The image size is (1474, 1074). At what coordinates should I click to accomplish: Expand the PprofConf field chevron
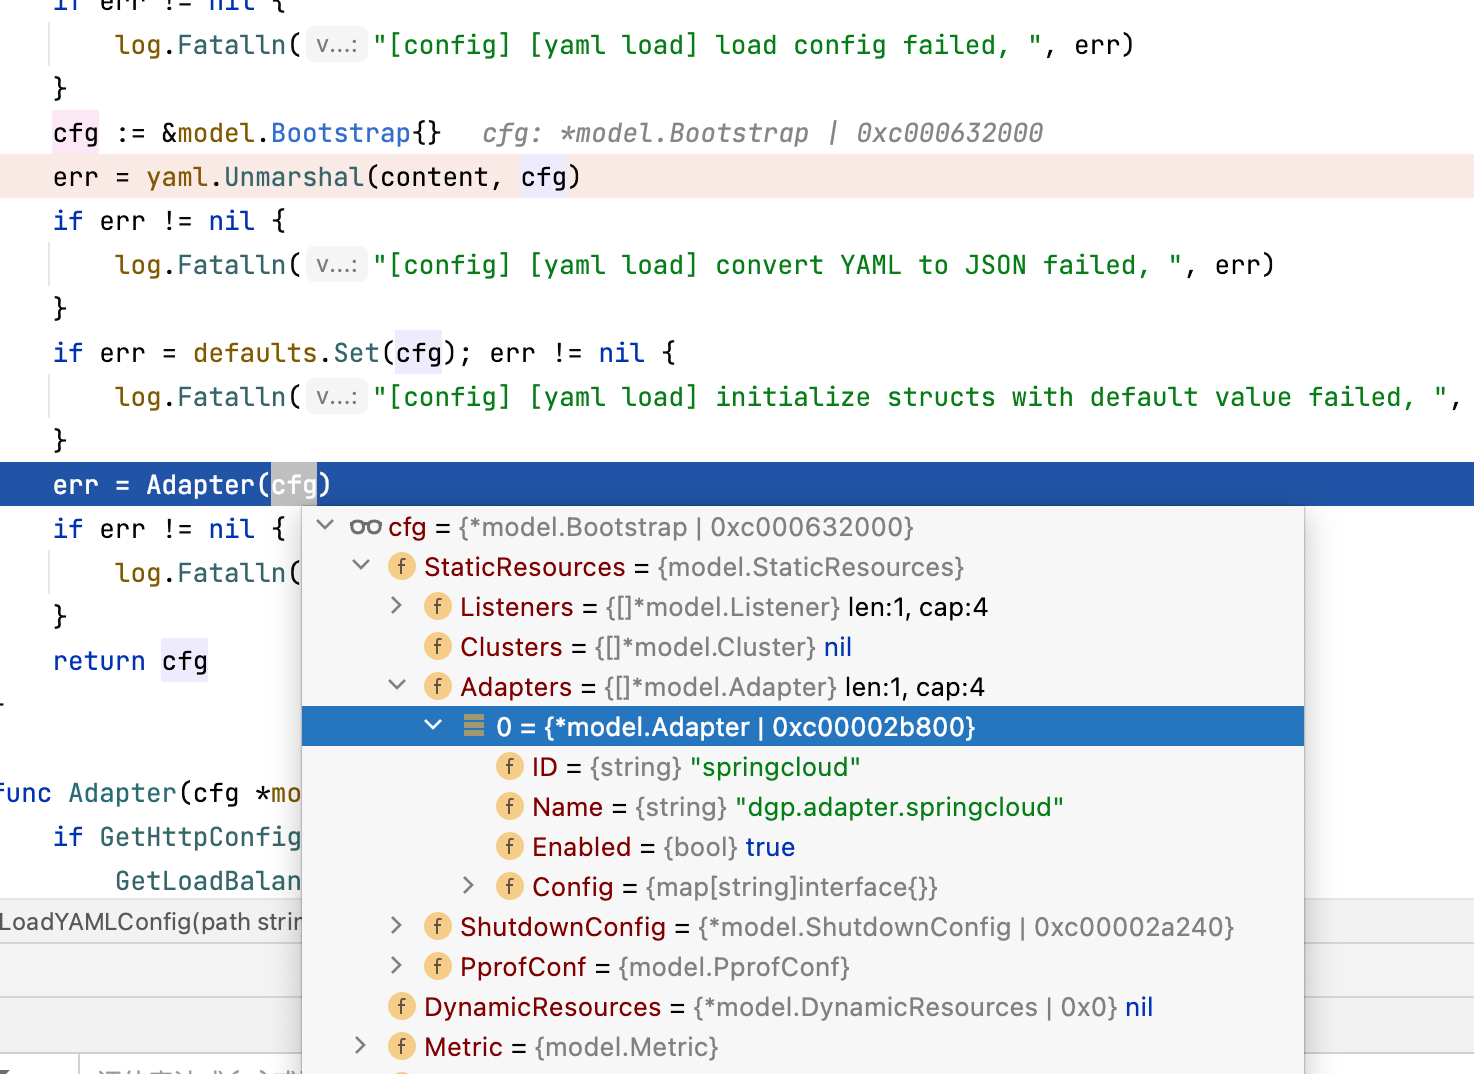(x=397, y=965)
